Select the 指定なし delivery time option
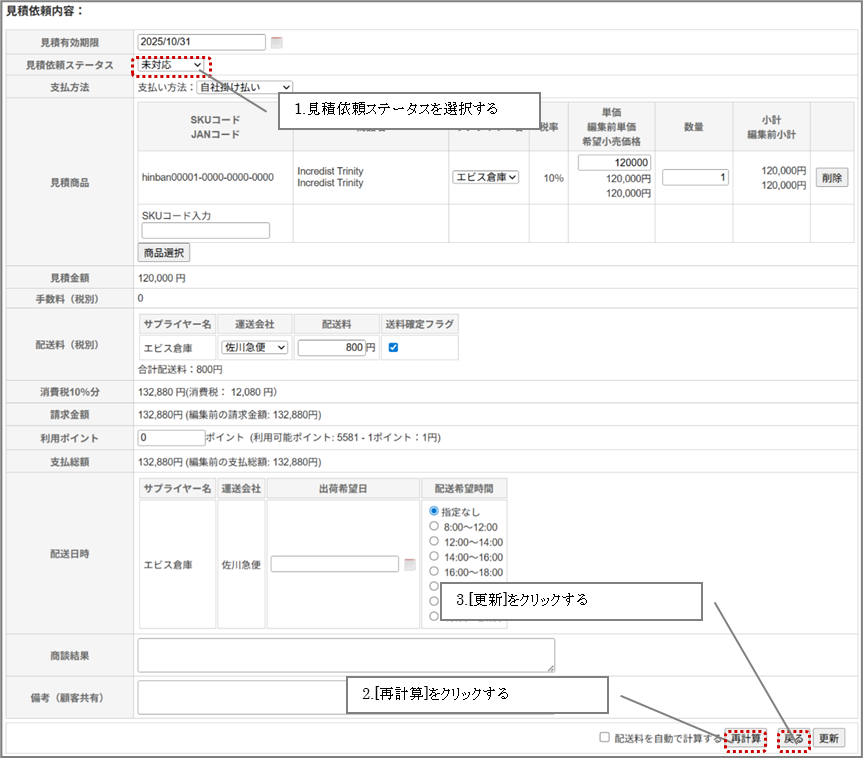The image size is (863, 758). (434, 511)
